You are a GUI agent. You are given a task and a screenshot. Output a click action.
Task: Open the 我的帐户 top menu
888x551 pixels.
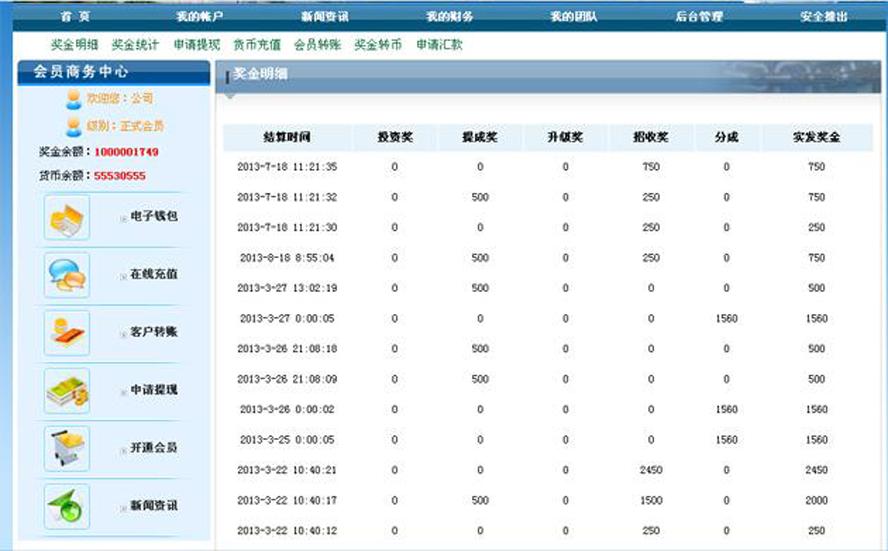pyautogui.click(x=199, y=16)
